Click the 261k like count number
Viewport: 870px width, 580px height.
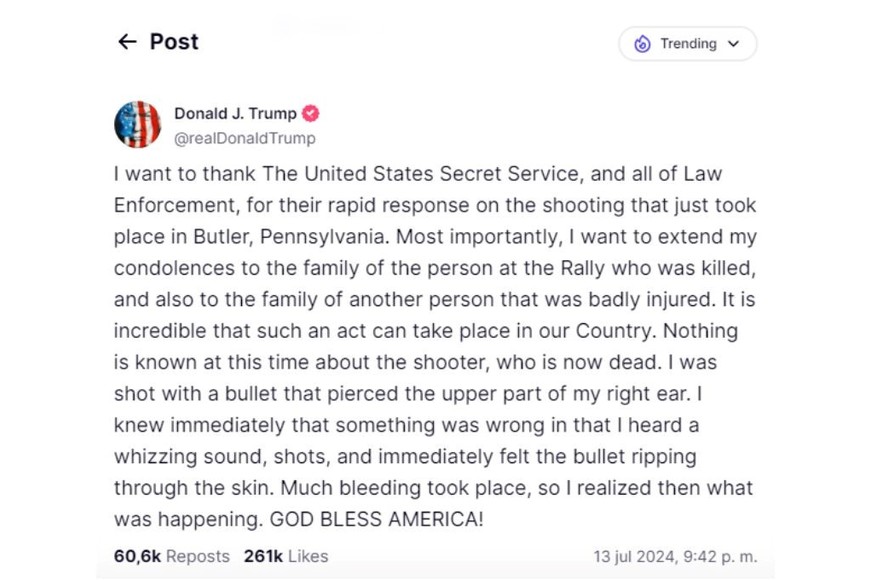coord(262,556)
